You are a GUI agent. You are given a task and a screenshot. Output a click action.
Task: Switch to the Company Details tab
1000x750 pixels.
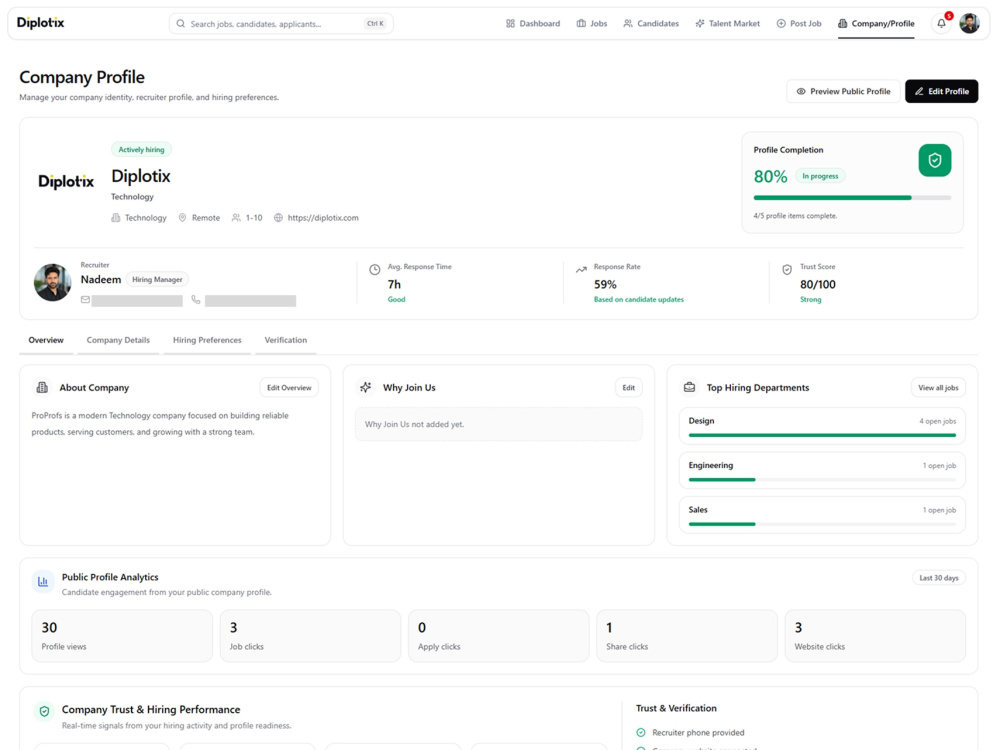(x=118, y=340)
